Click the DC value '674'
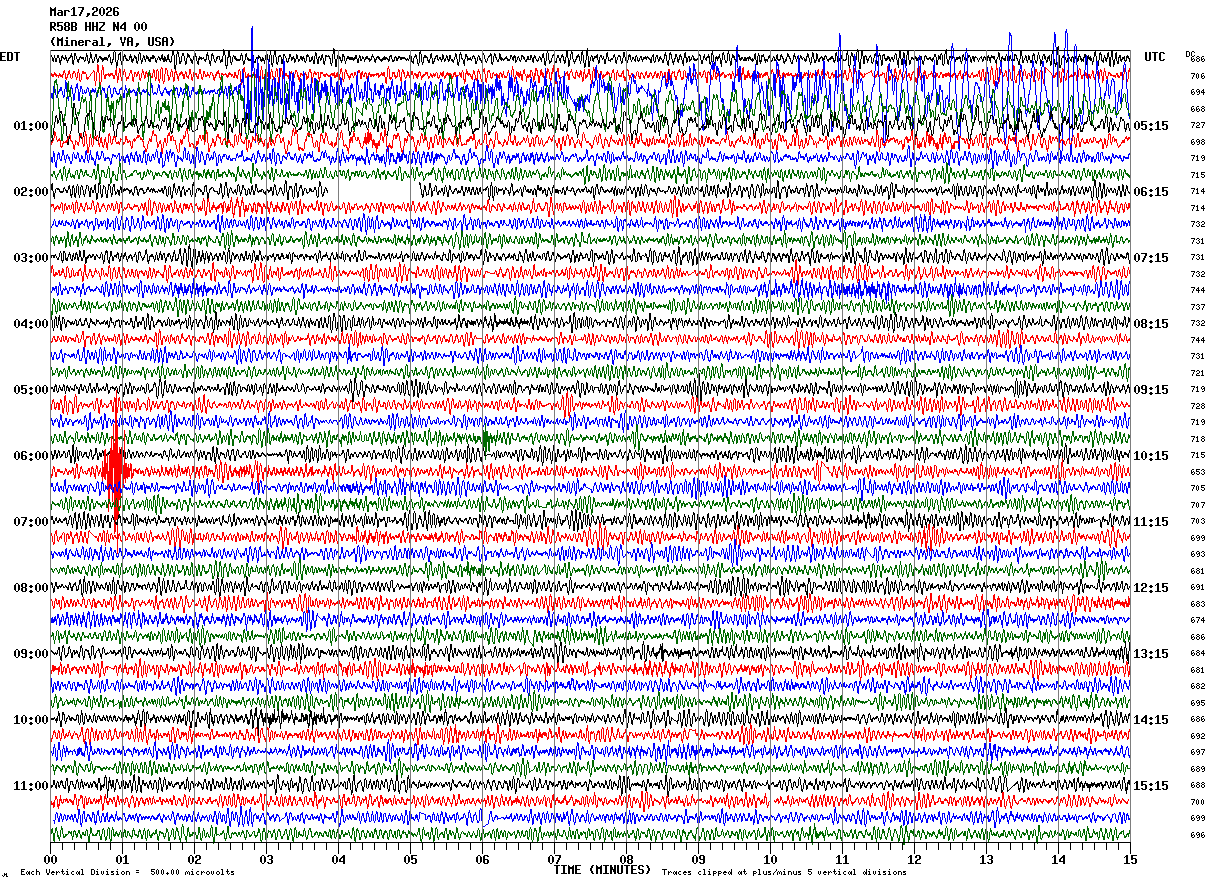This screenshot has height=886, width=1210. [x=1197, y=620]
